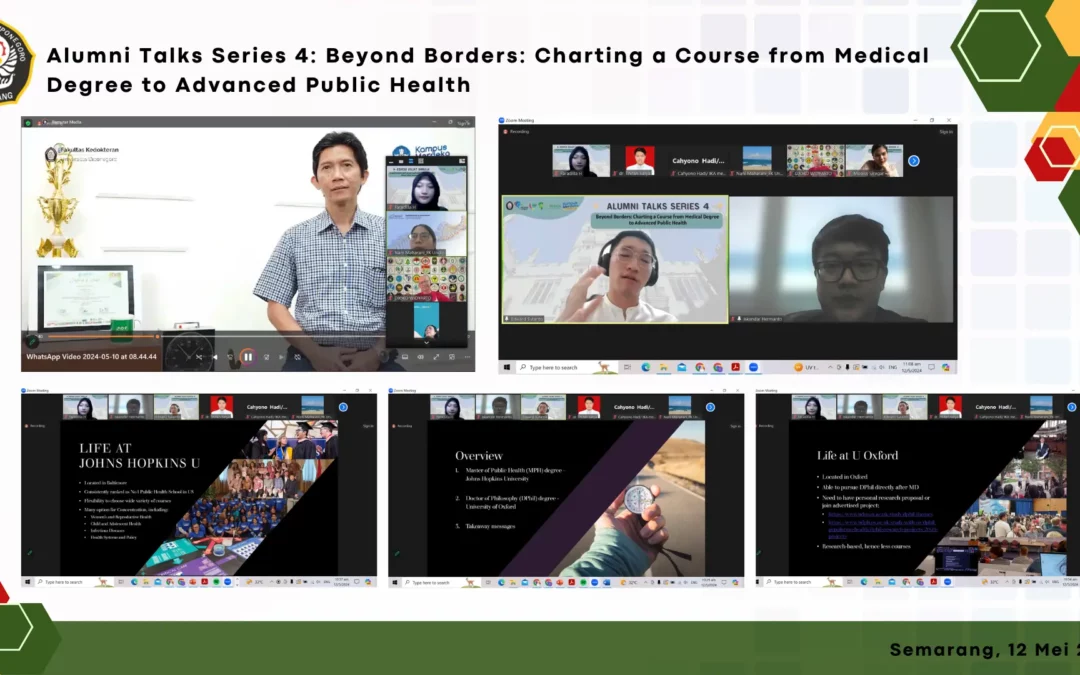Click the UV weather widget in large Zoom taskbar
1080x675 pixels.
pos(807,367)
